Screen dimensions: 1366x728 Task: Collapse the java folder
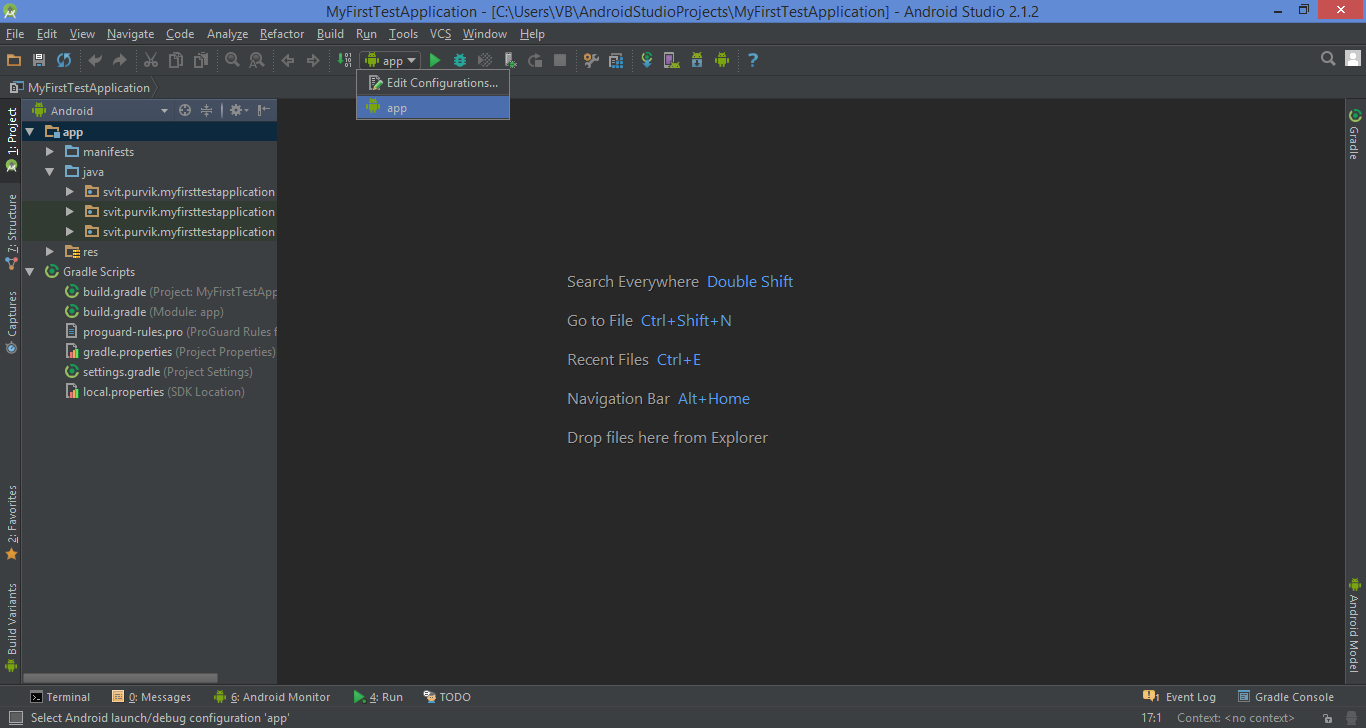pyautogui.click(x=50, y=171)
